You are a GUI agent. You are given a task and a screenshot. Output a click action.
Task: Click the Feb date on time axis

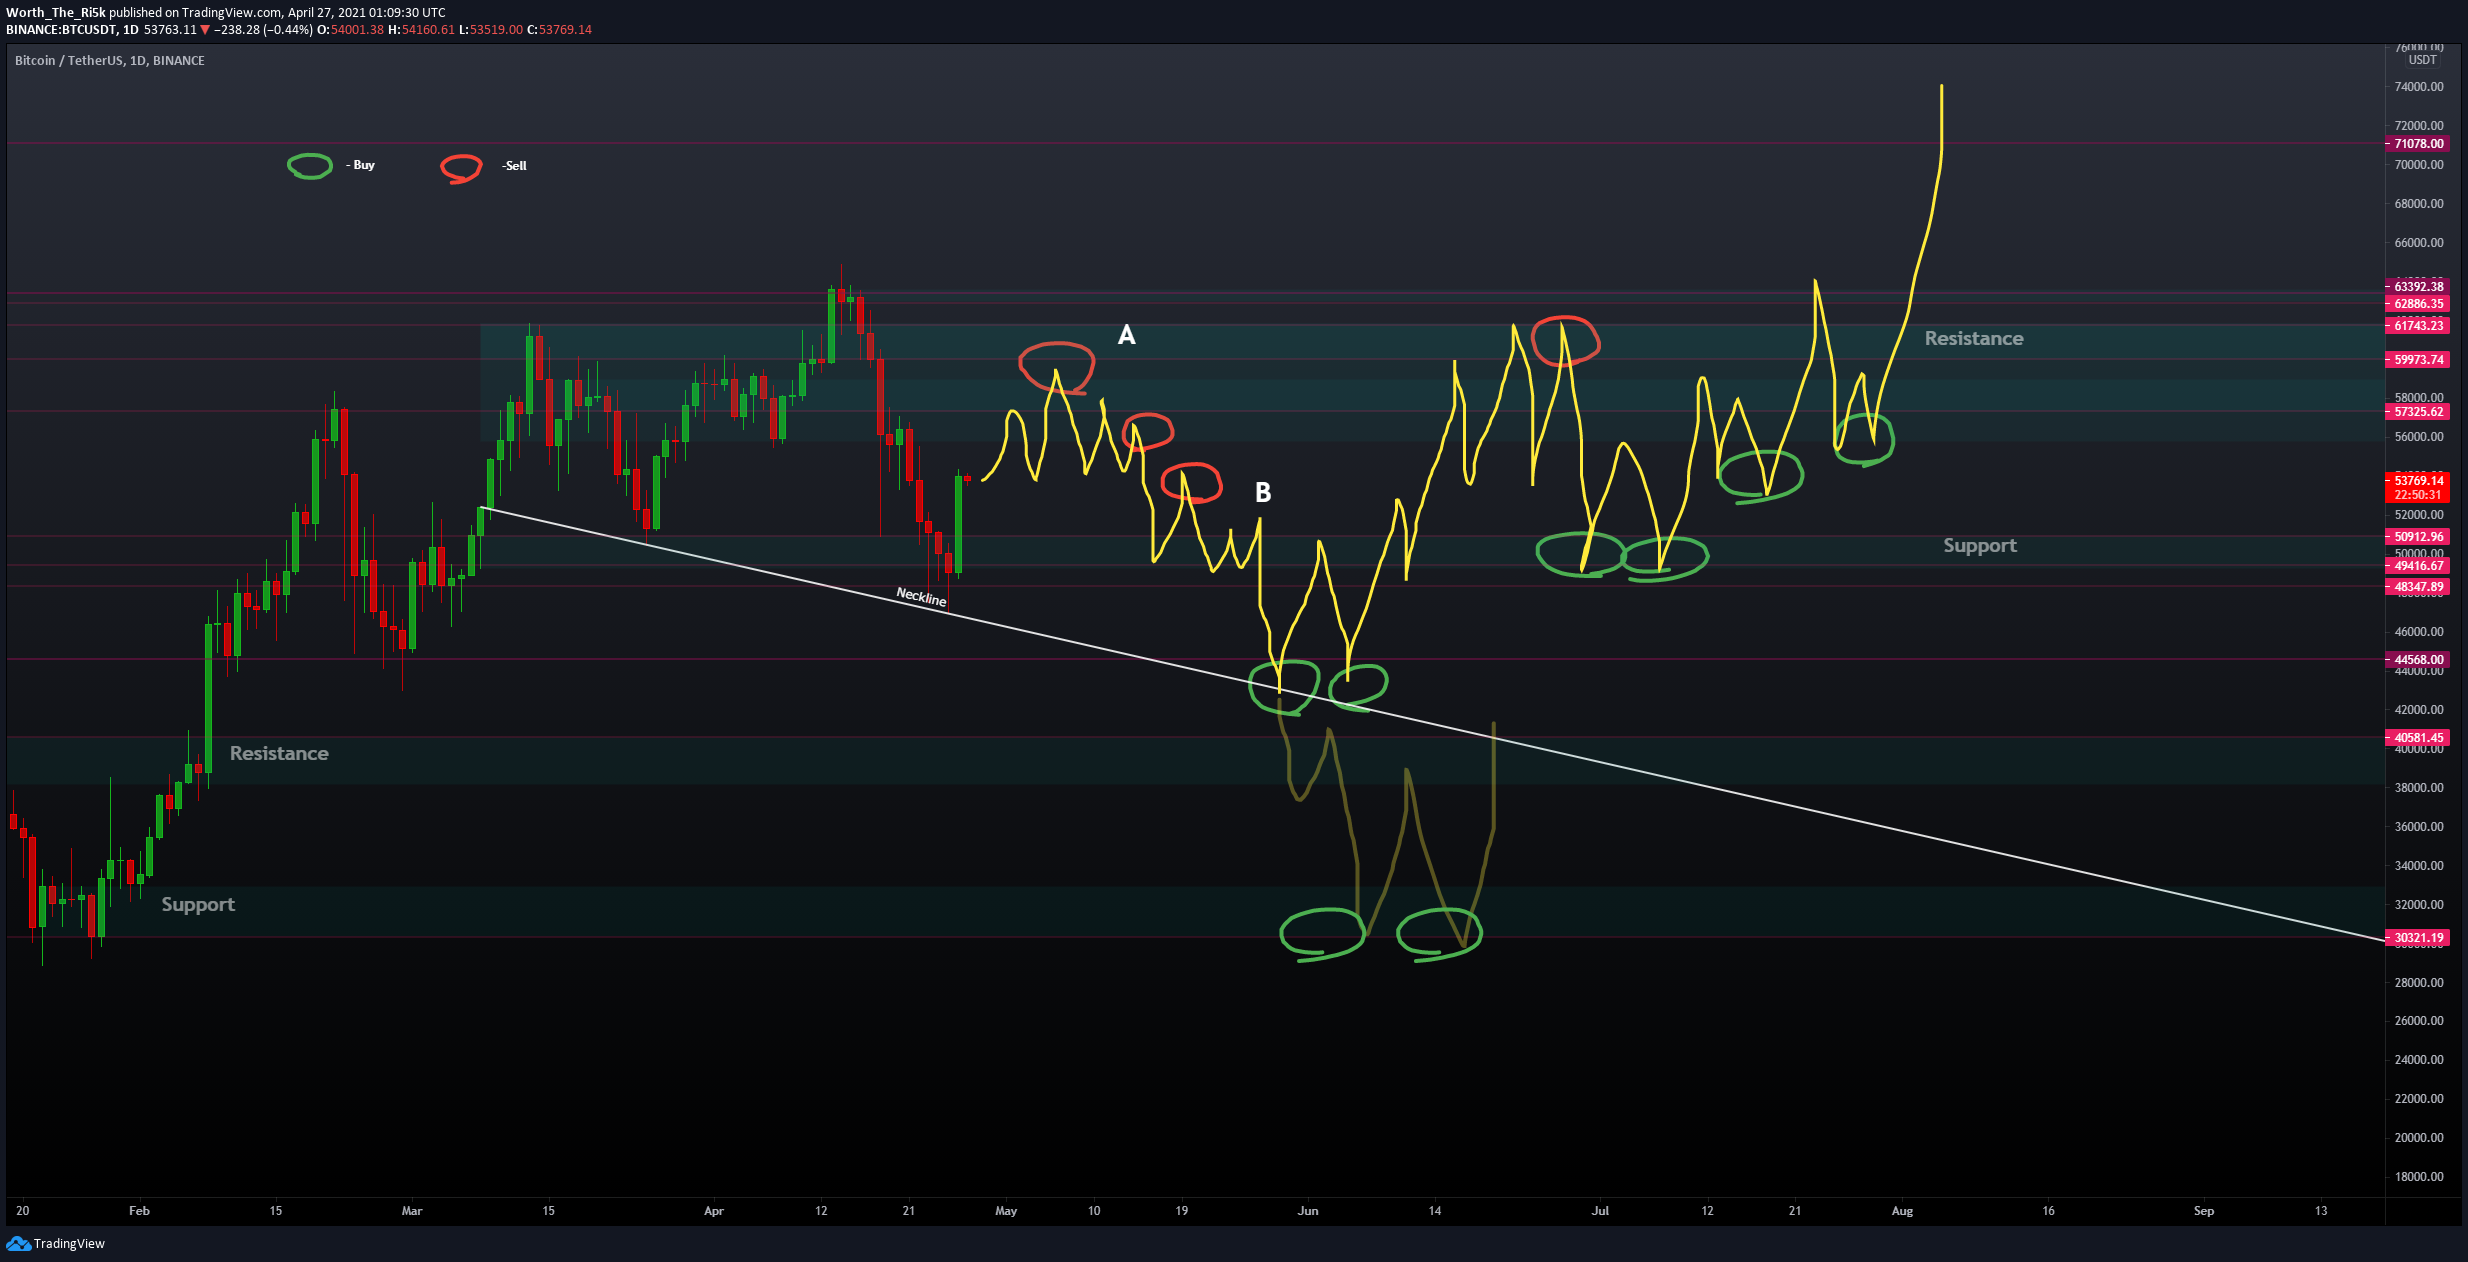click(x=139, y=1211)
